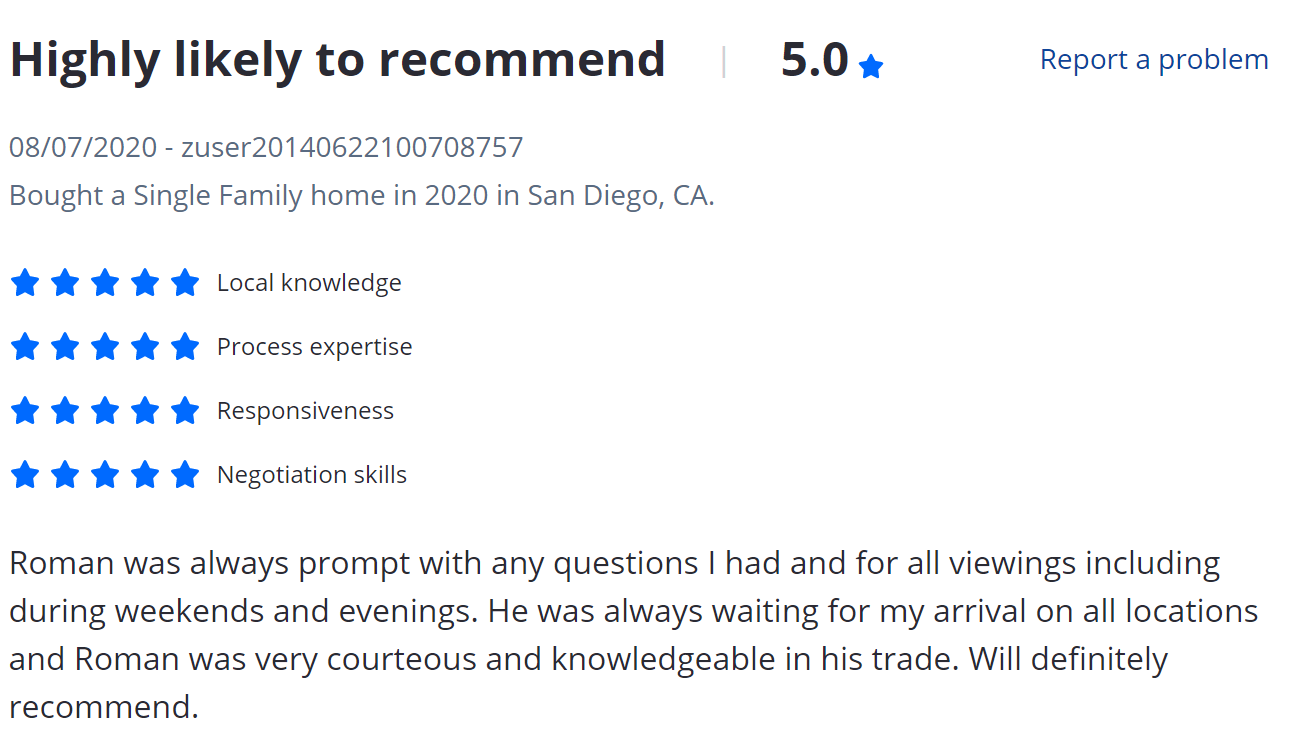Click the reviewer username zuser20140622100708757
The image size is (1308, 756).
point(352,148)
